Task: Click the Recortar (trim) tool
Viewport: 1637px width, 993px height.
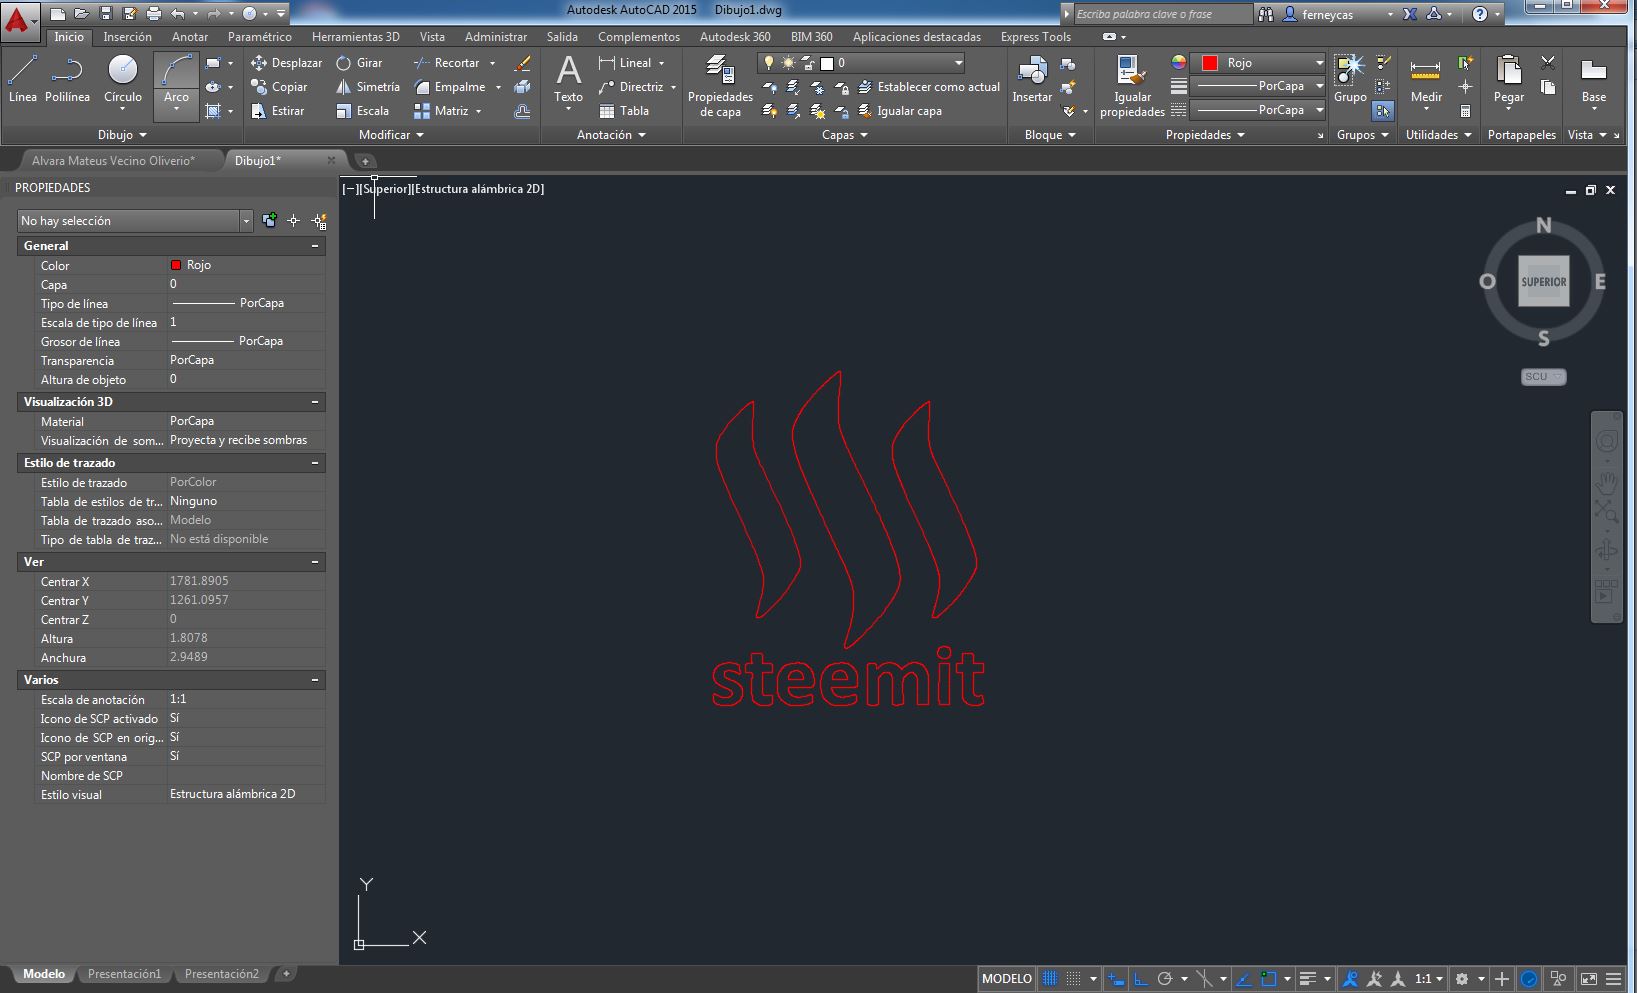Action: tap(446, 62)
